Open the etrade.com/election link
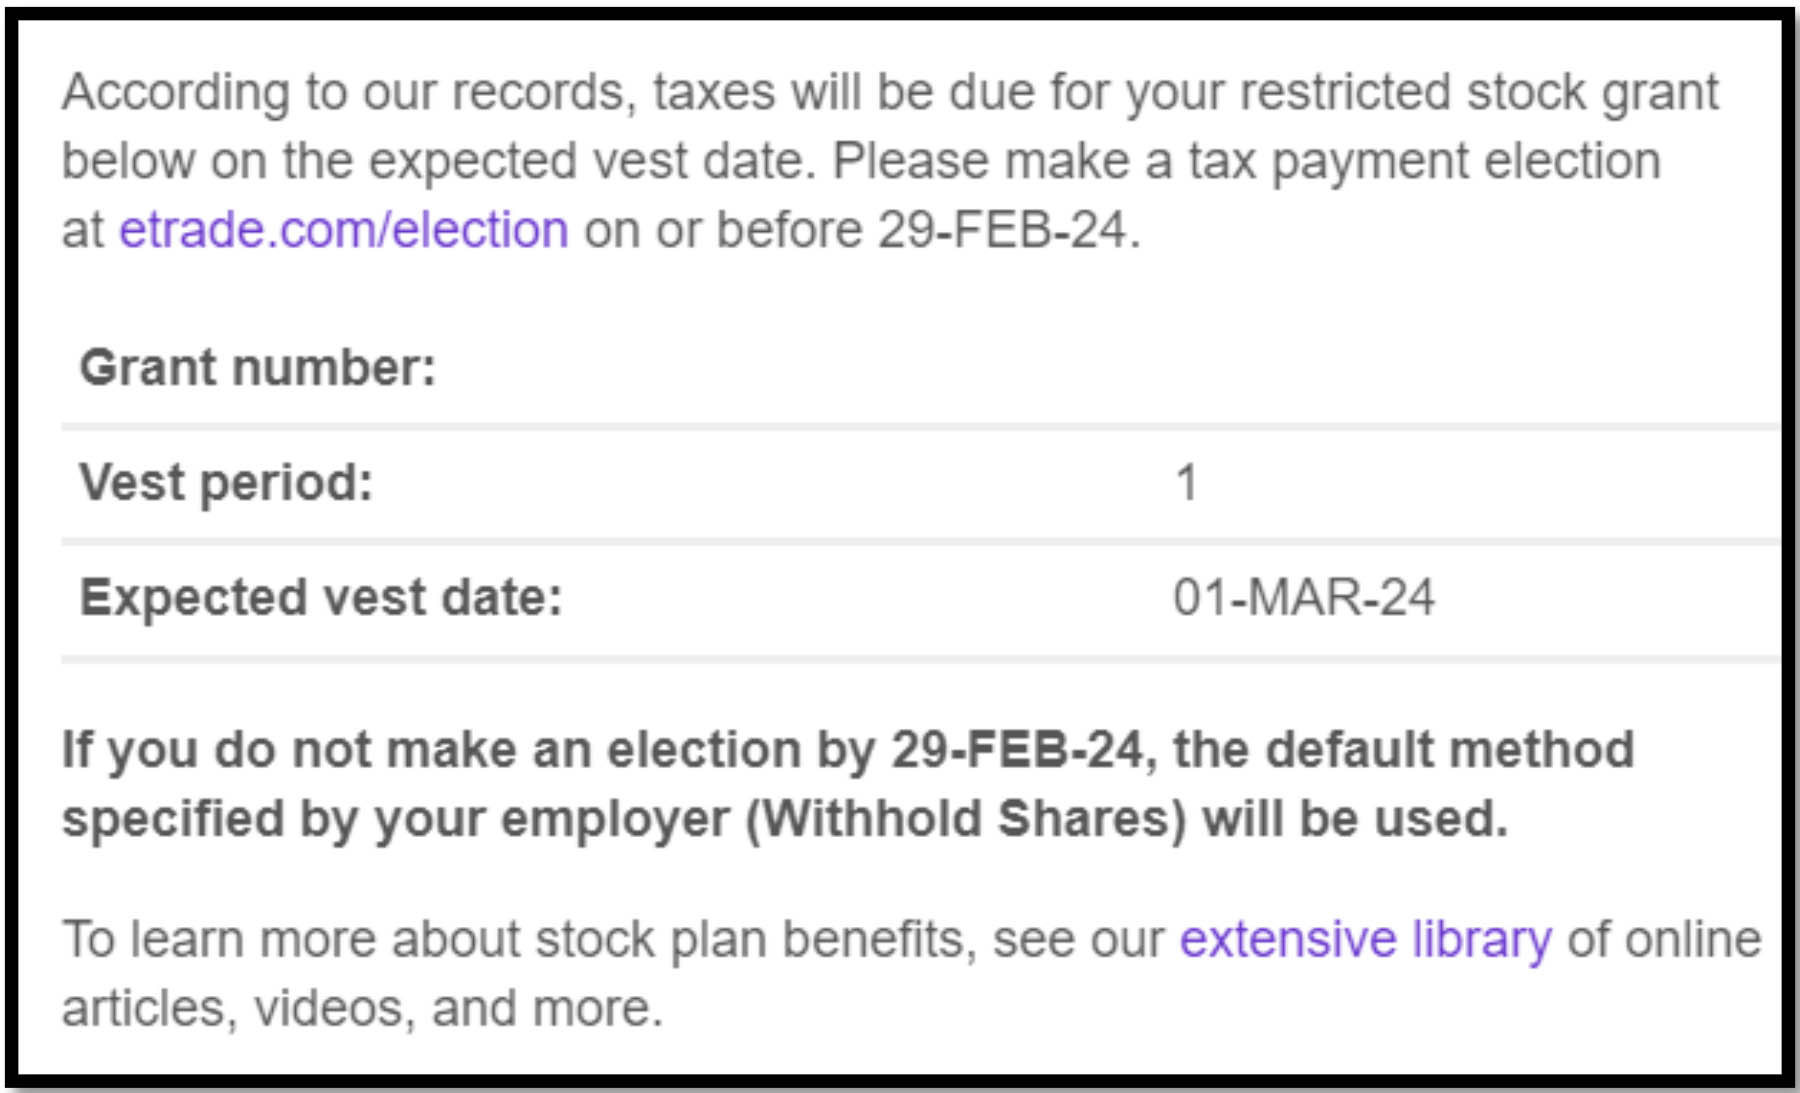This screenshot has height=1093, width=1800. coord(343,230)
